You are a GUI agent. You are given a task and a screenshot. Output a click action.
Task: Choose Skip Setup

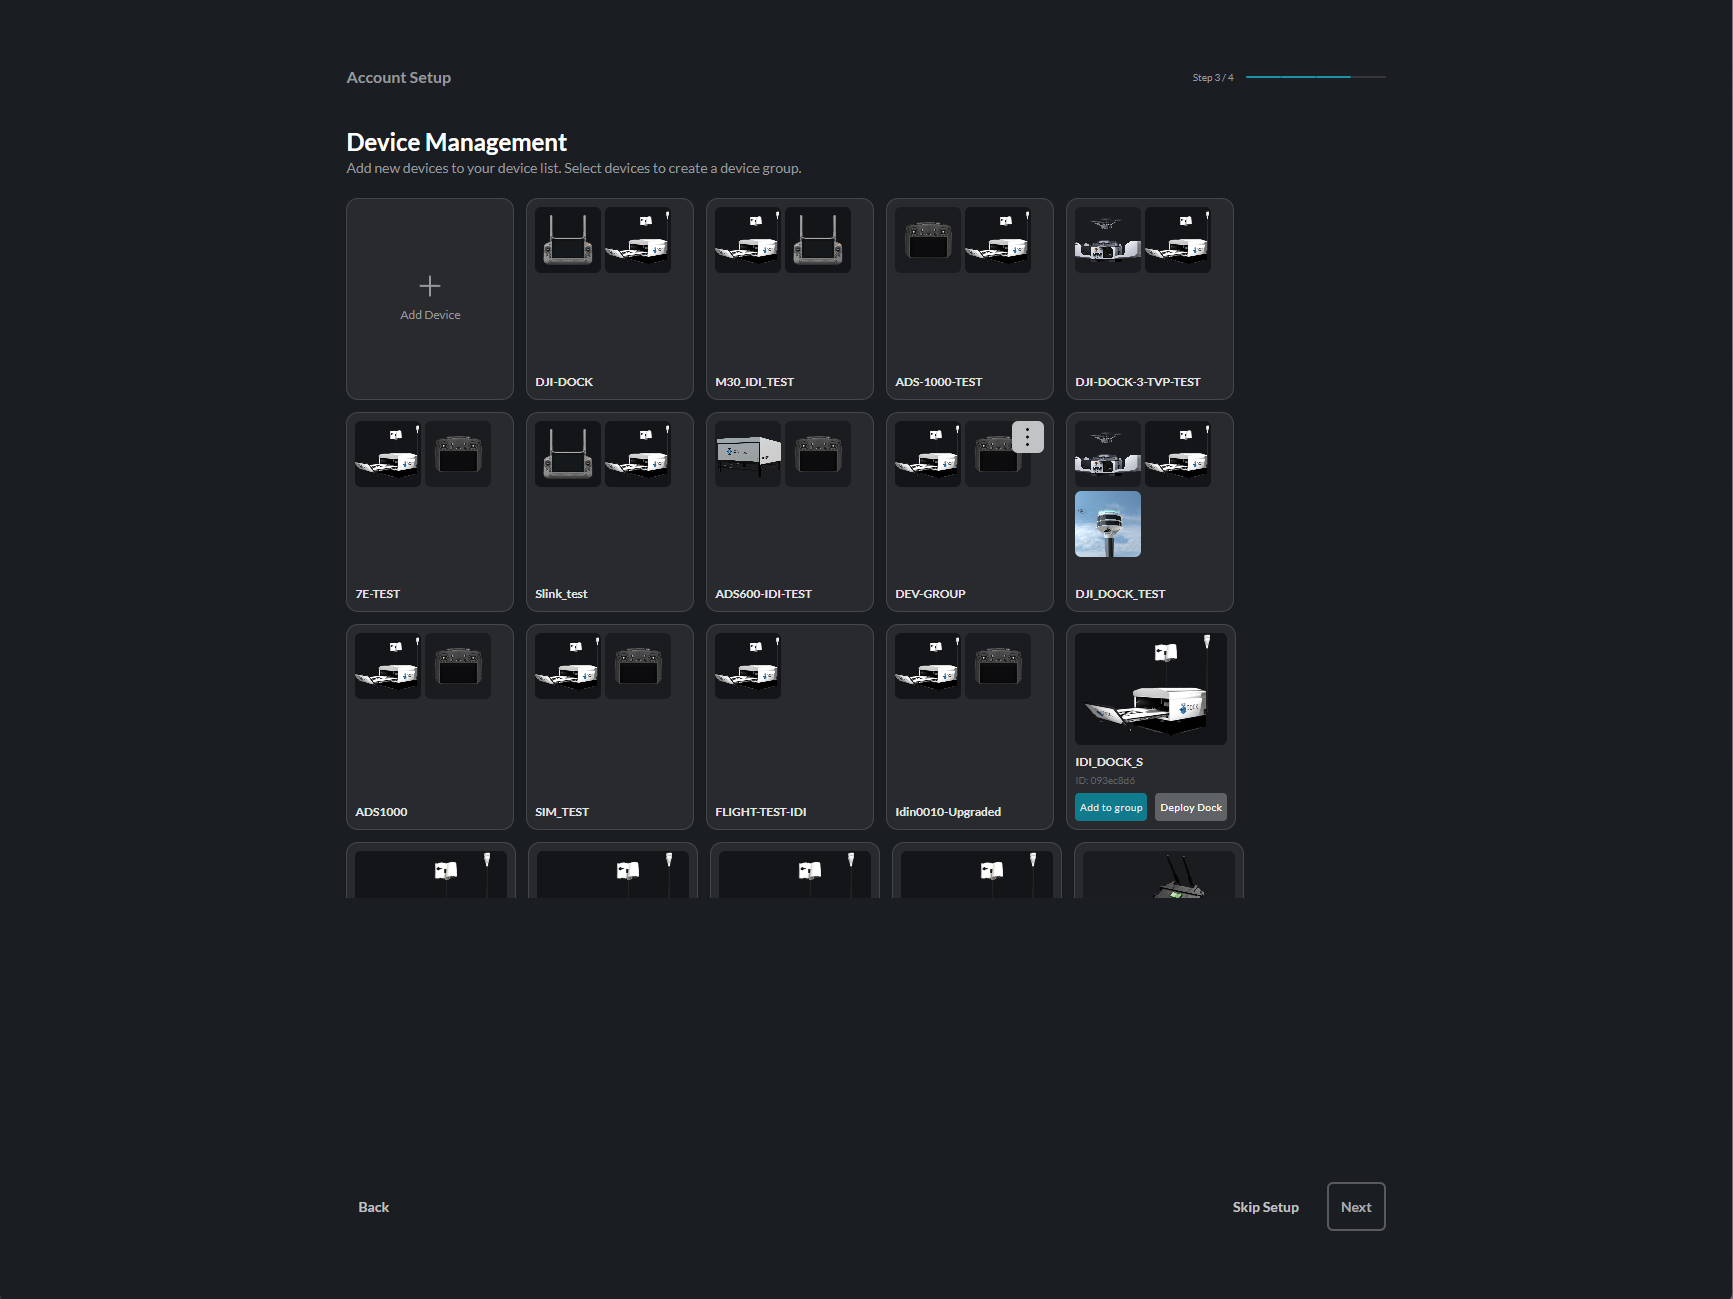pyautogui.click(x=1265, y=1206)
